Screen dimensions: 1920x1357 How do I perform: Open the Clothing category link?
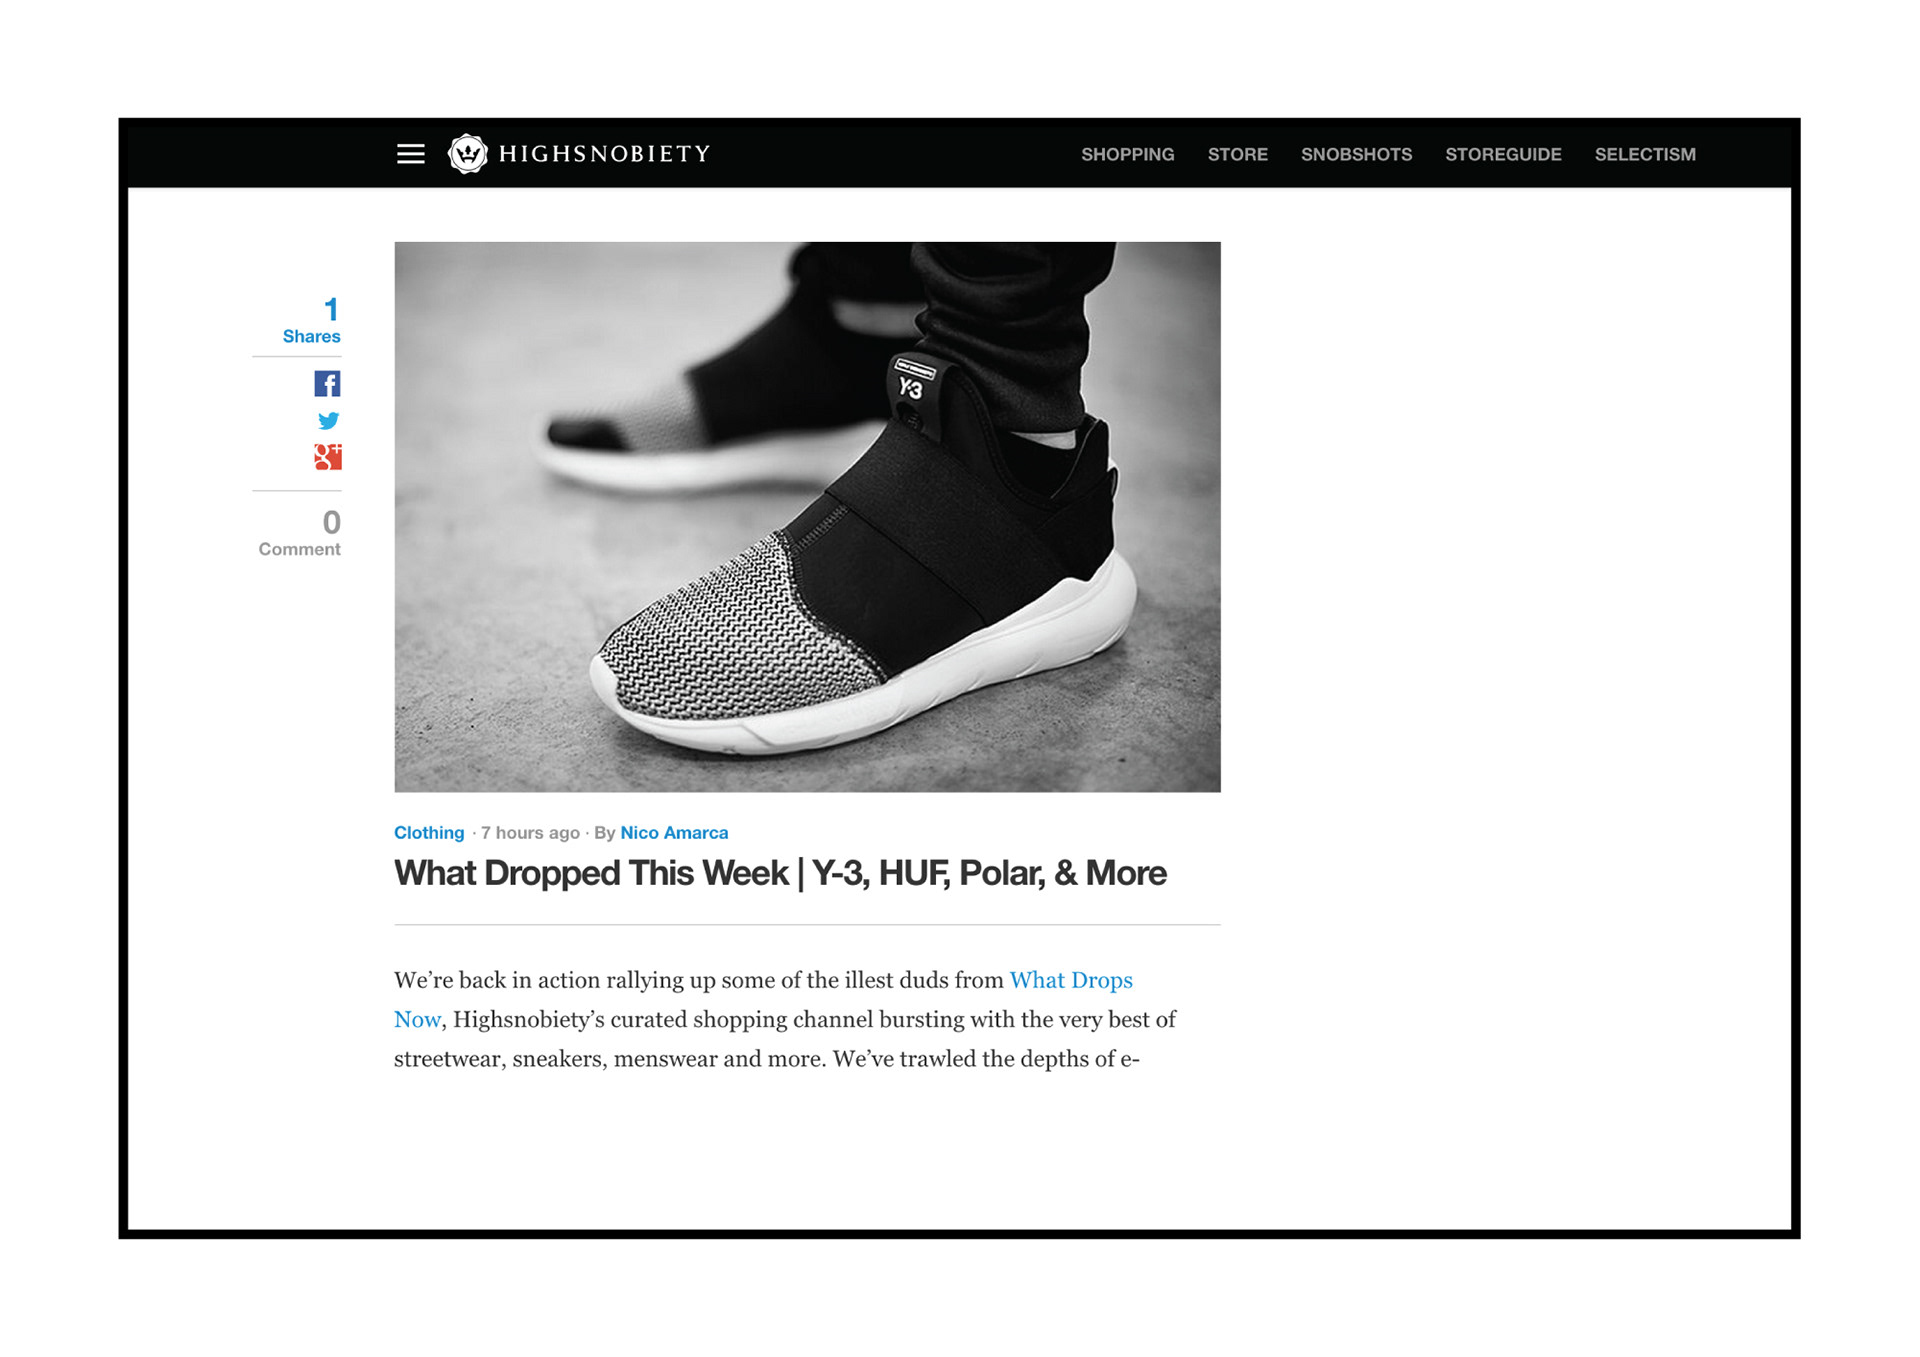[429, 833]
